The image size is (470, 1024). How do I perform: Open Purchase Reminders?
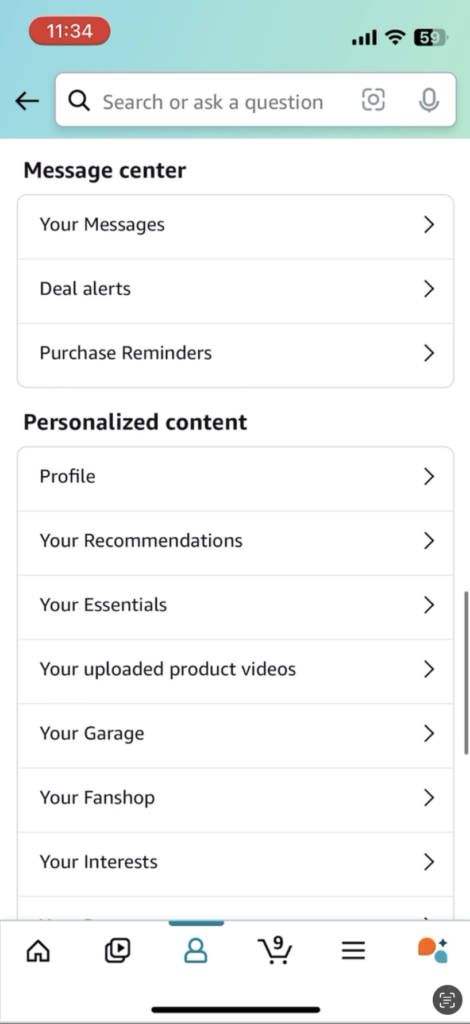point(235,353)
